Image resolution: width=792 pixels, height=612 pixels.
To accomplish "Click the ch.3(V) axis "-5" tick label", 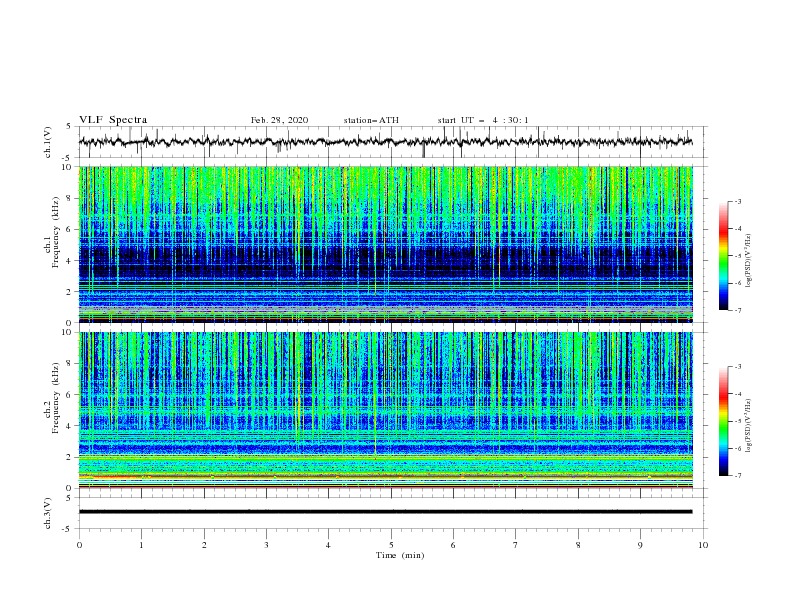I will point(67,529).
